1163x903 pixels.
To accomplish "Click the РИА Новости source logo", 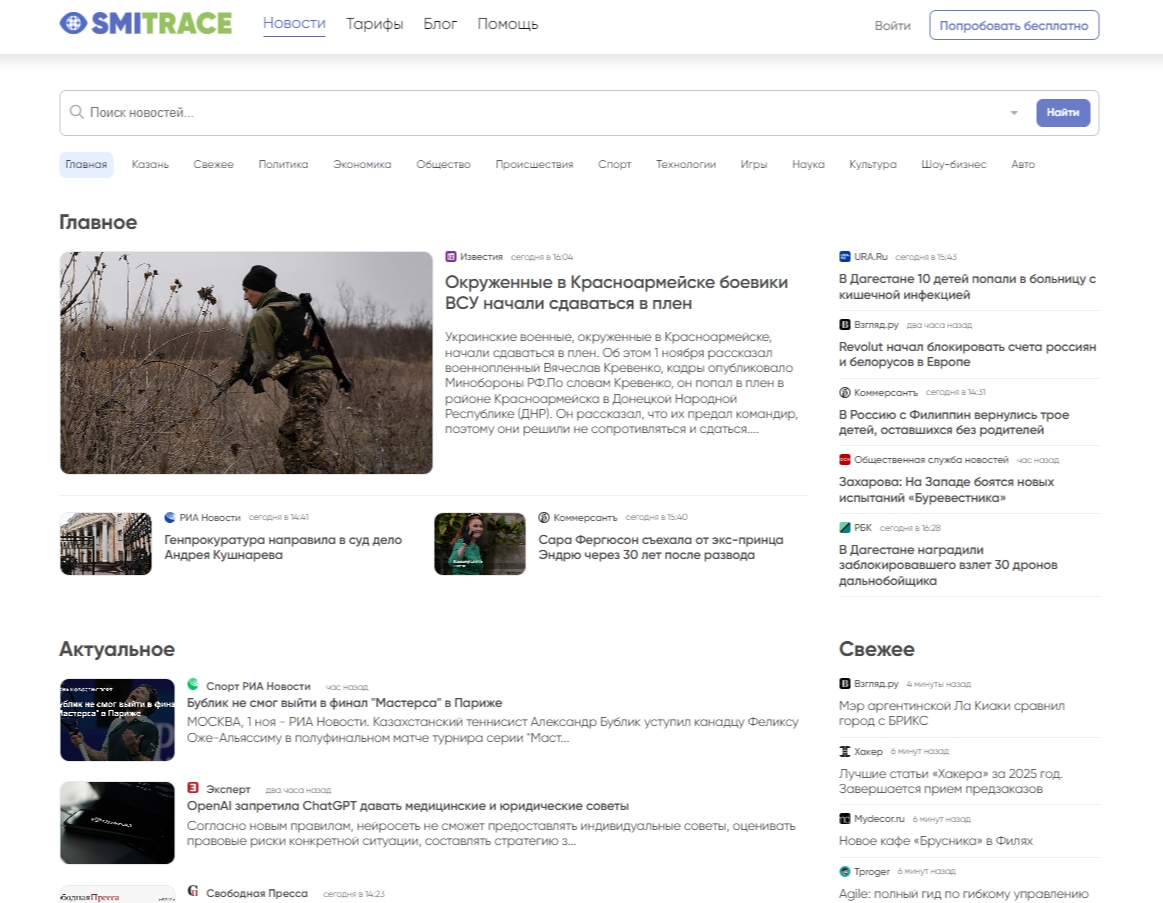I will point(168,517).
